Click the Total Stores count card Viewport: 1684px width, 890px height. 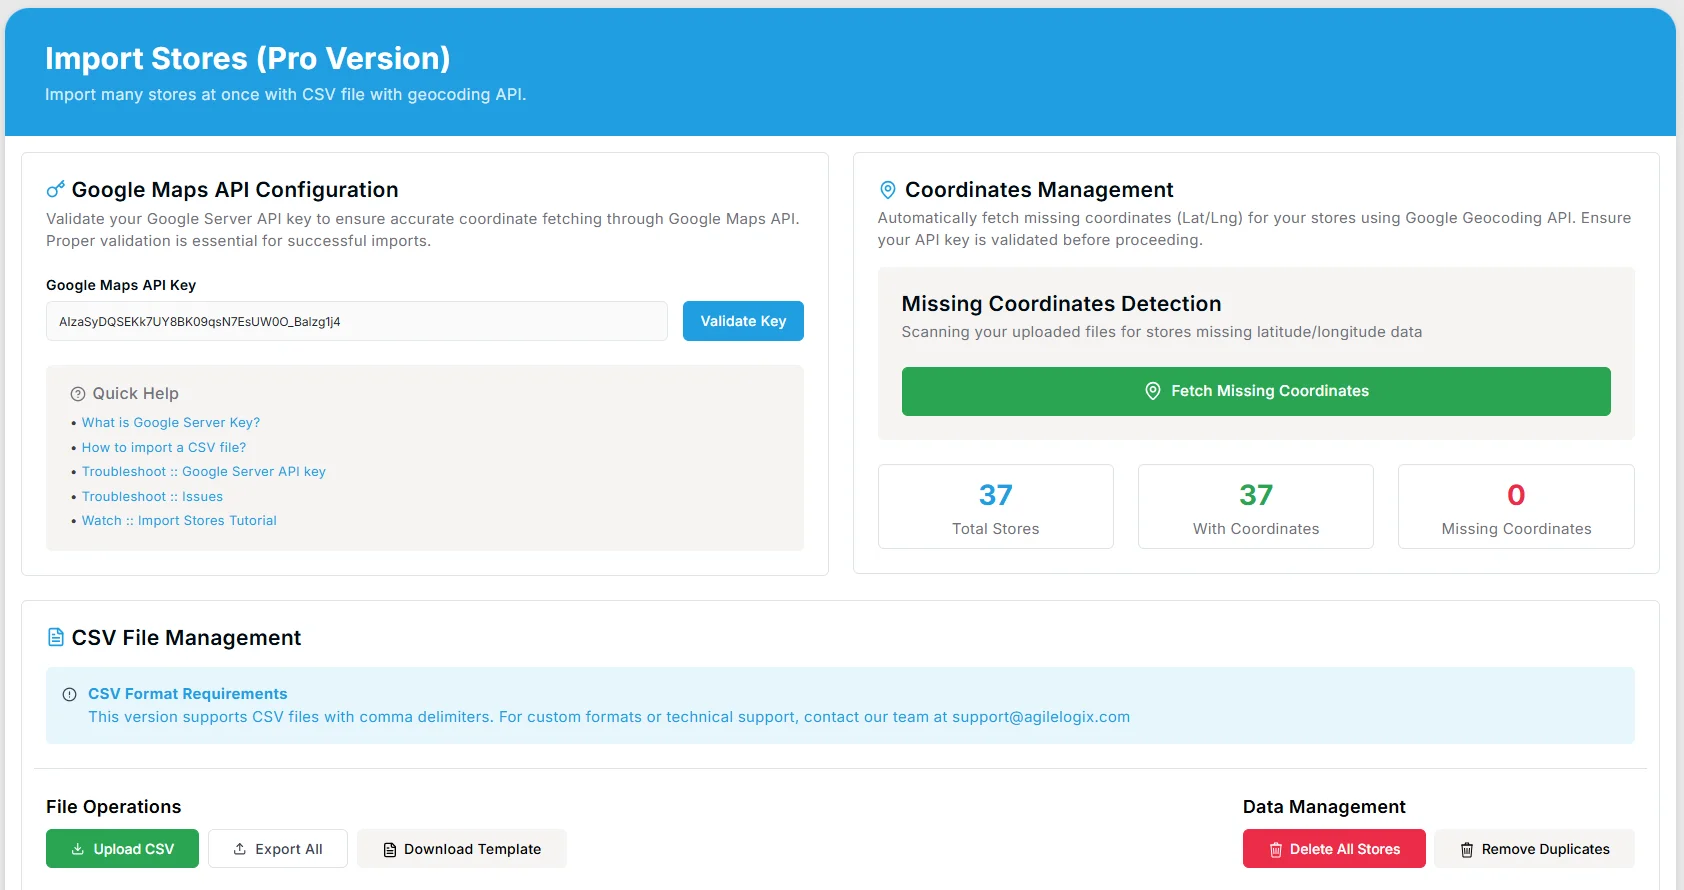pos(995,507)
